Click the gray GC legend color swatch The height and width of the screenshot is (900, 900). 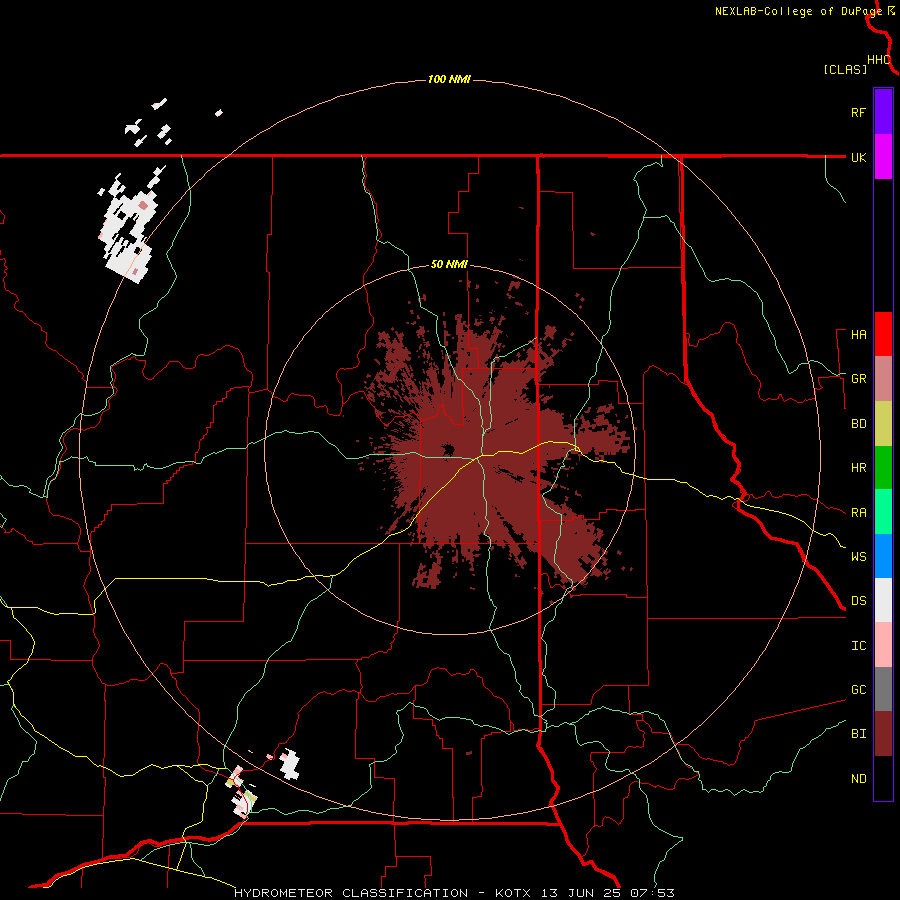pyautogui.click(x=883, y=689)
